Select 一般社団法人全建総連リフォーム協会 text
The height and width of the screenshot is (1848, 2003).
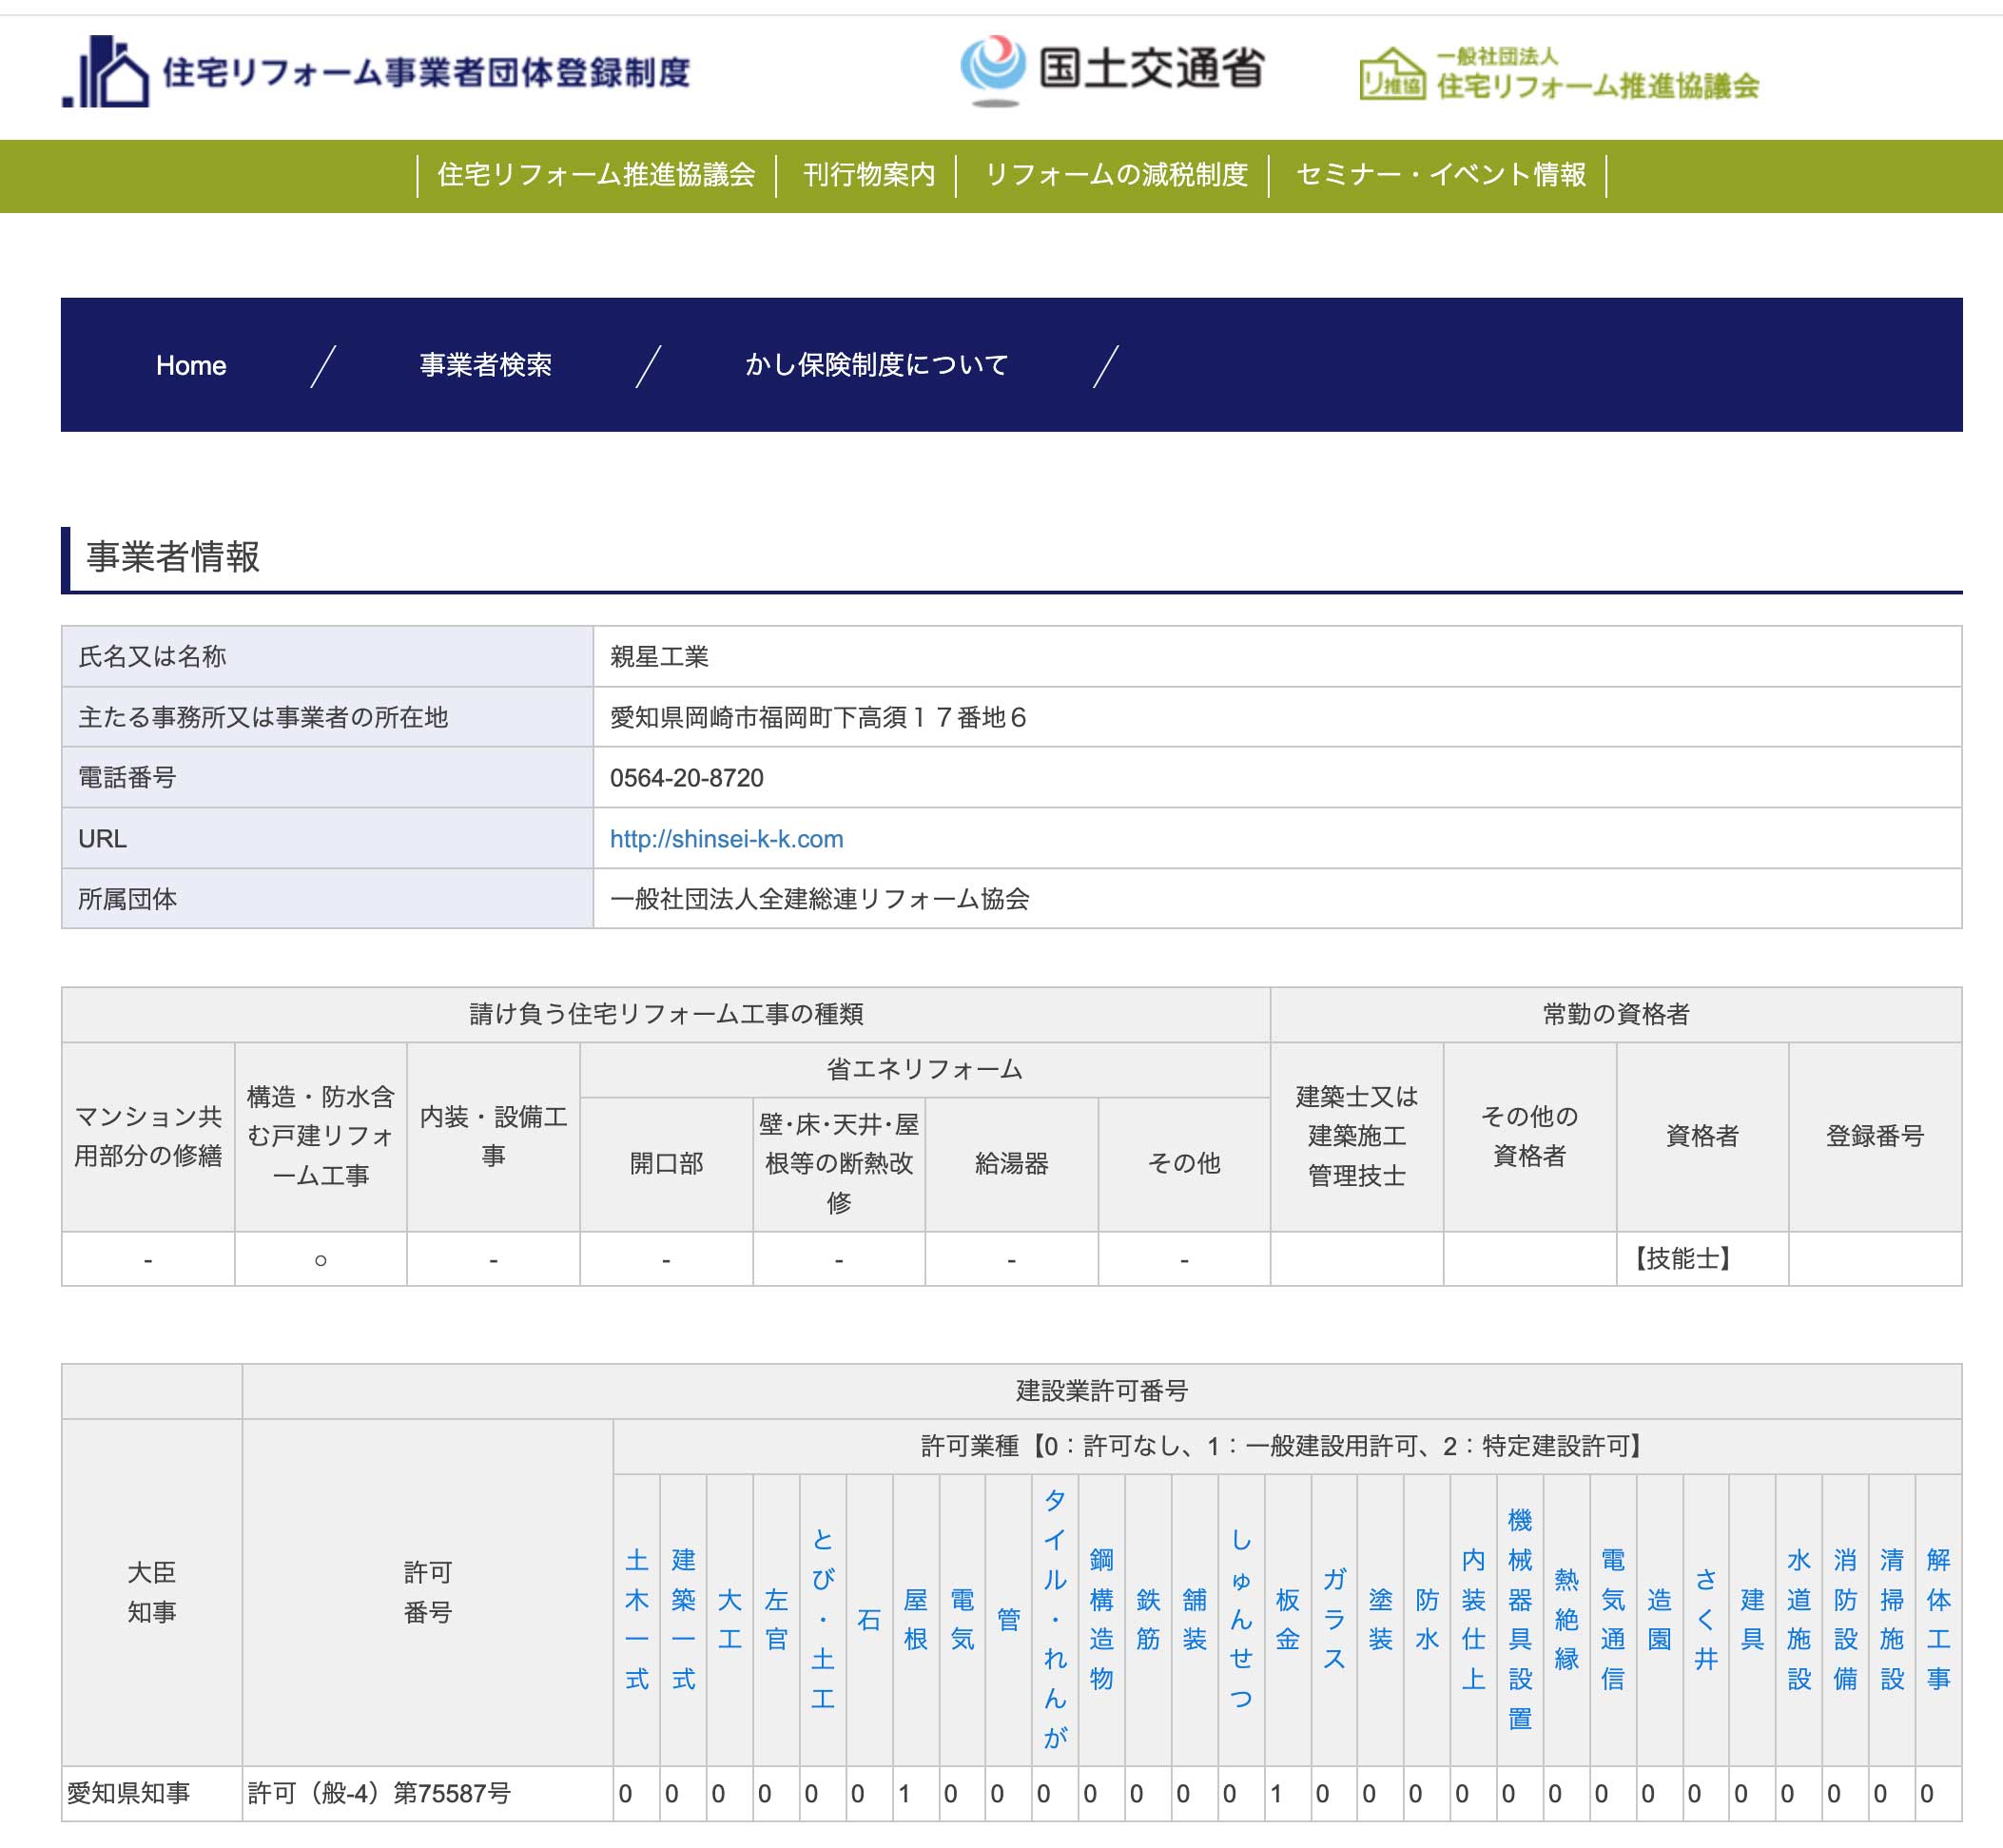820,899
